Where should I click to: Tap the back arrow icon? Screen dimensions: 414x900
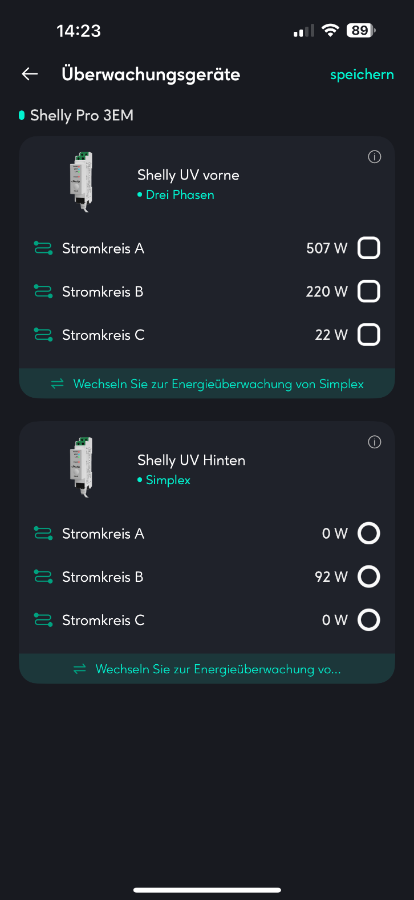coord(30,74)
